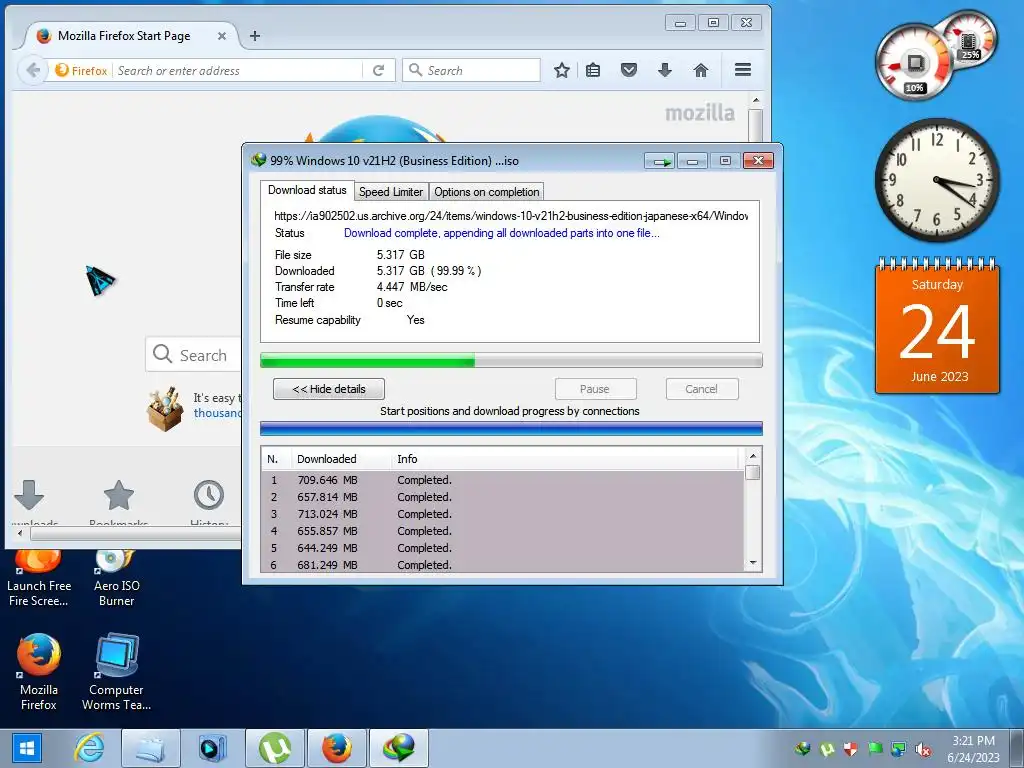Click the download progress bar

[511, 360]
